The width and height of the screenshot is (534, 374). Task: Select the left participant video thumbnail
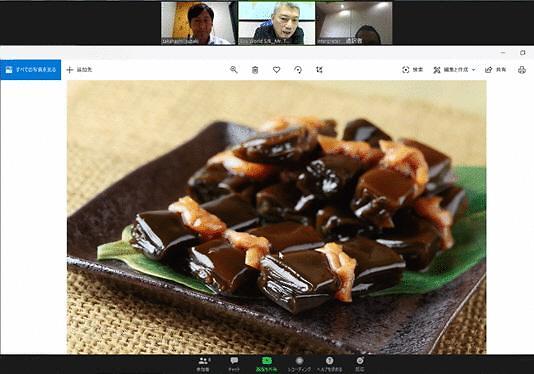(199, 23)
